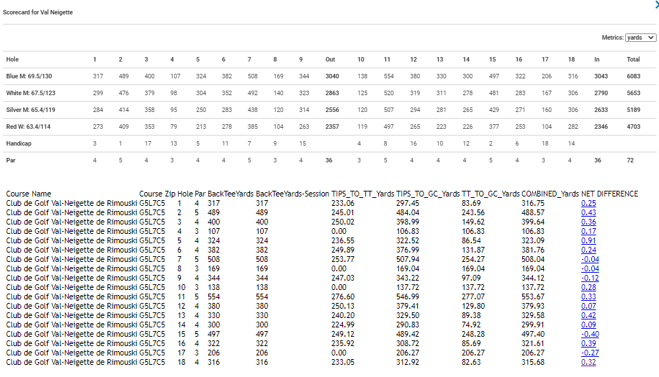The height and width of the screenshot is (377, 659).
Task: Open the Metrics yards dropdown
Action: click(x=641, y=37)
